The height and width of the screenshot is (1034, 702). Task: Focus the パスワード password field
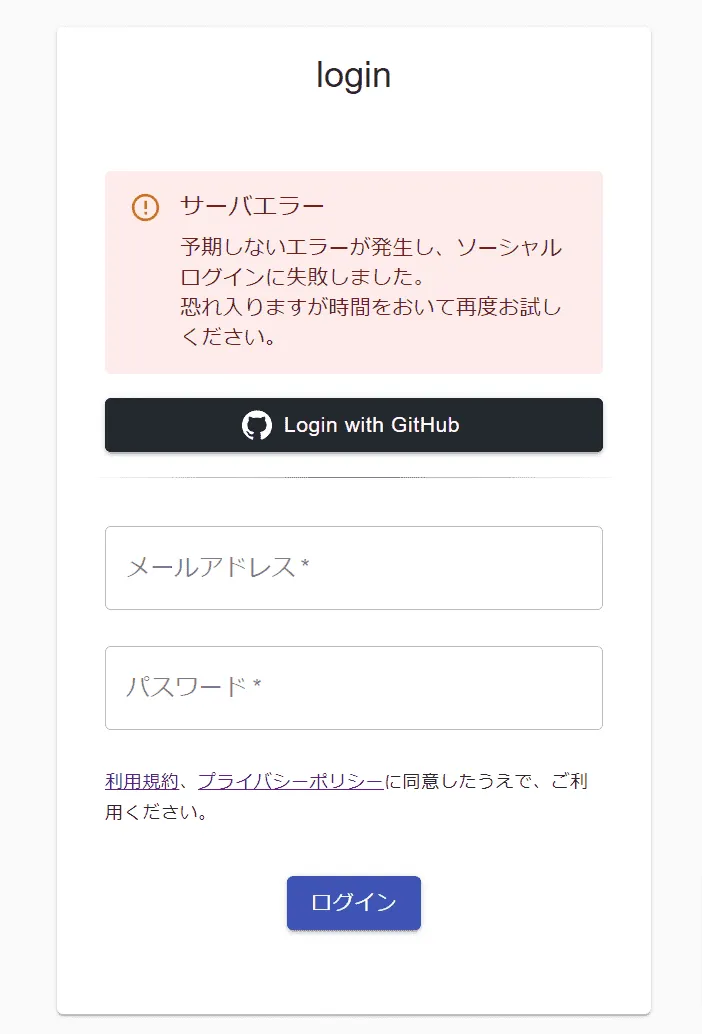click(x=353, y=687)
